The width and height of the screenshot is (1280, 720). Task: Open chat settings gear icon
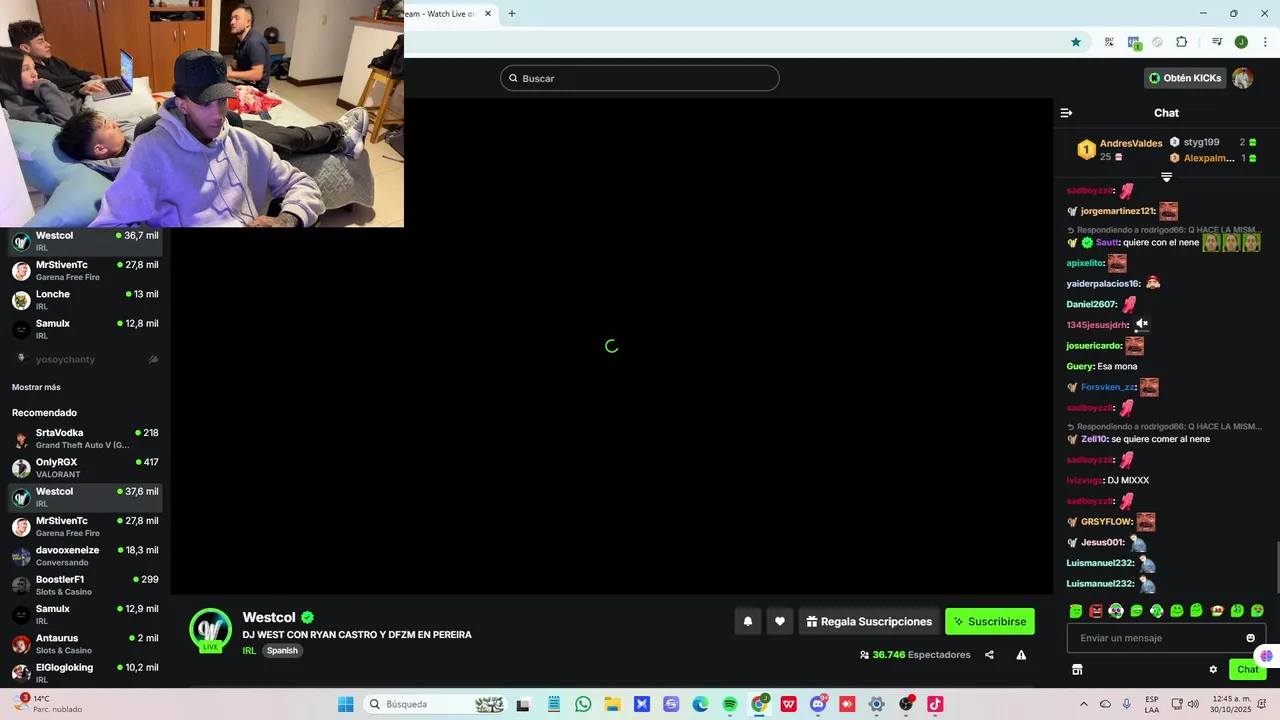tap(1213, 670)
